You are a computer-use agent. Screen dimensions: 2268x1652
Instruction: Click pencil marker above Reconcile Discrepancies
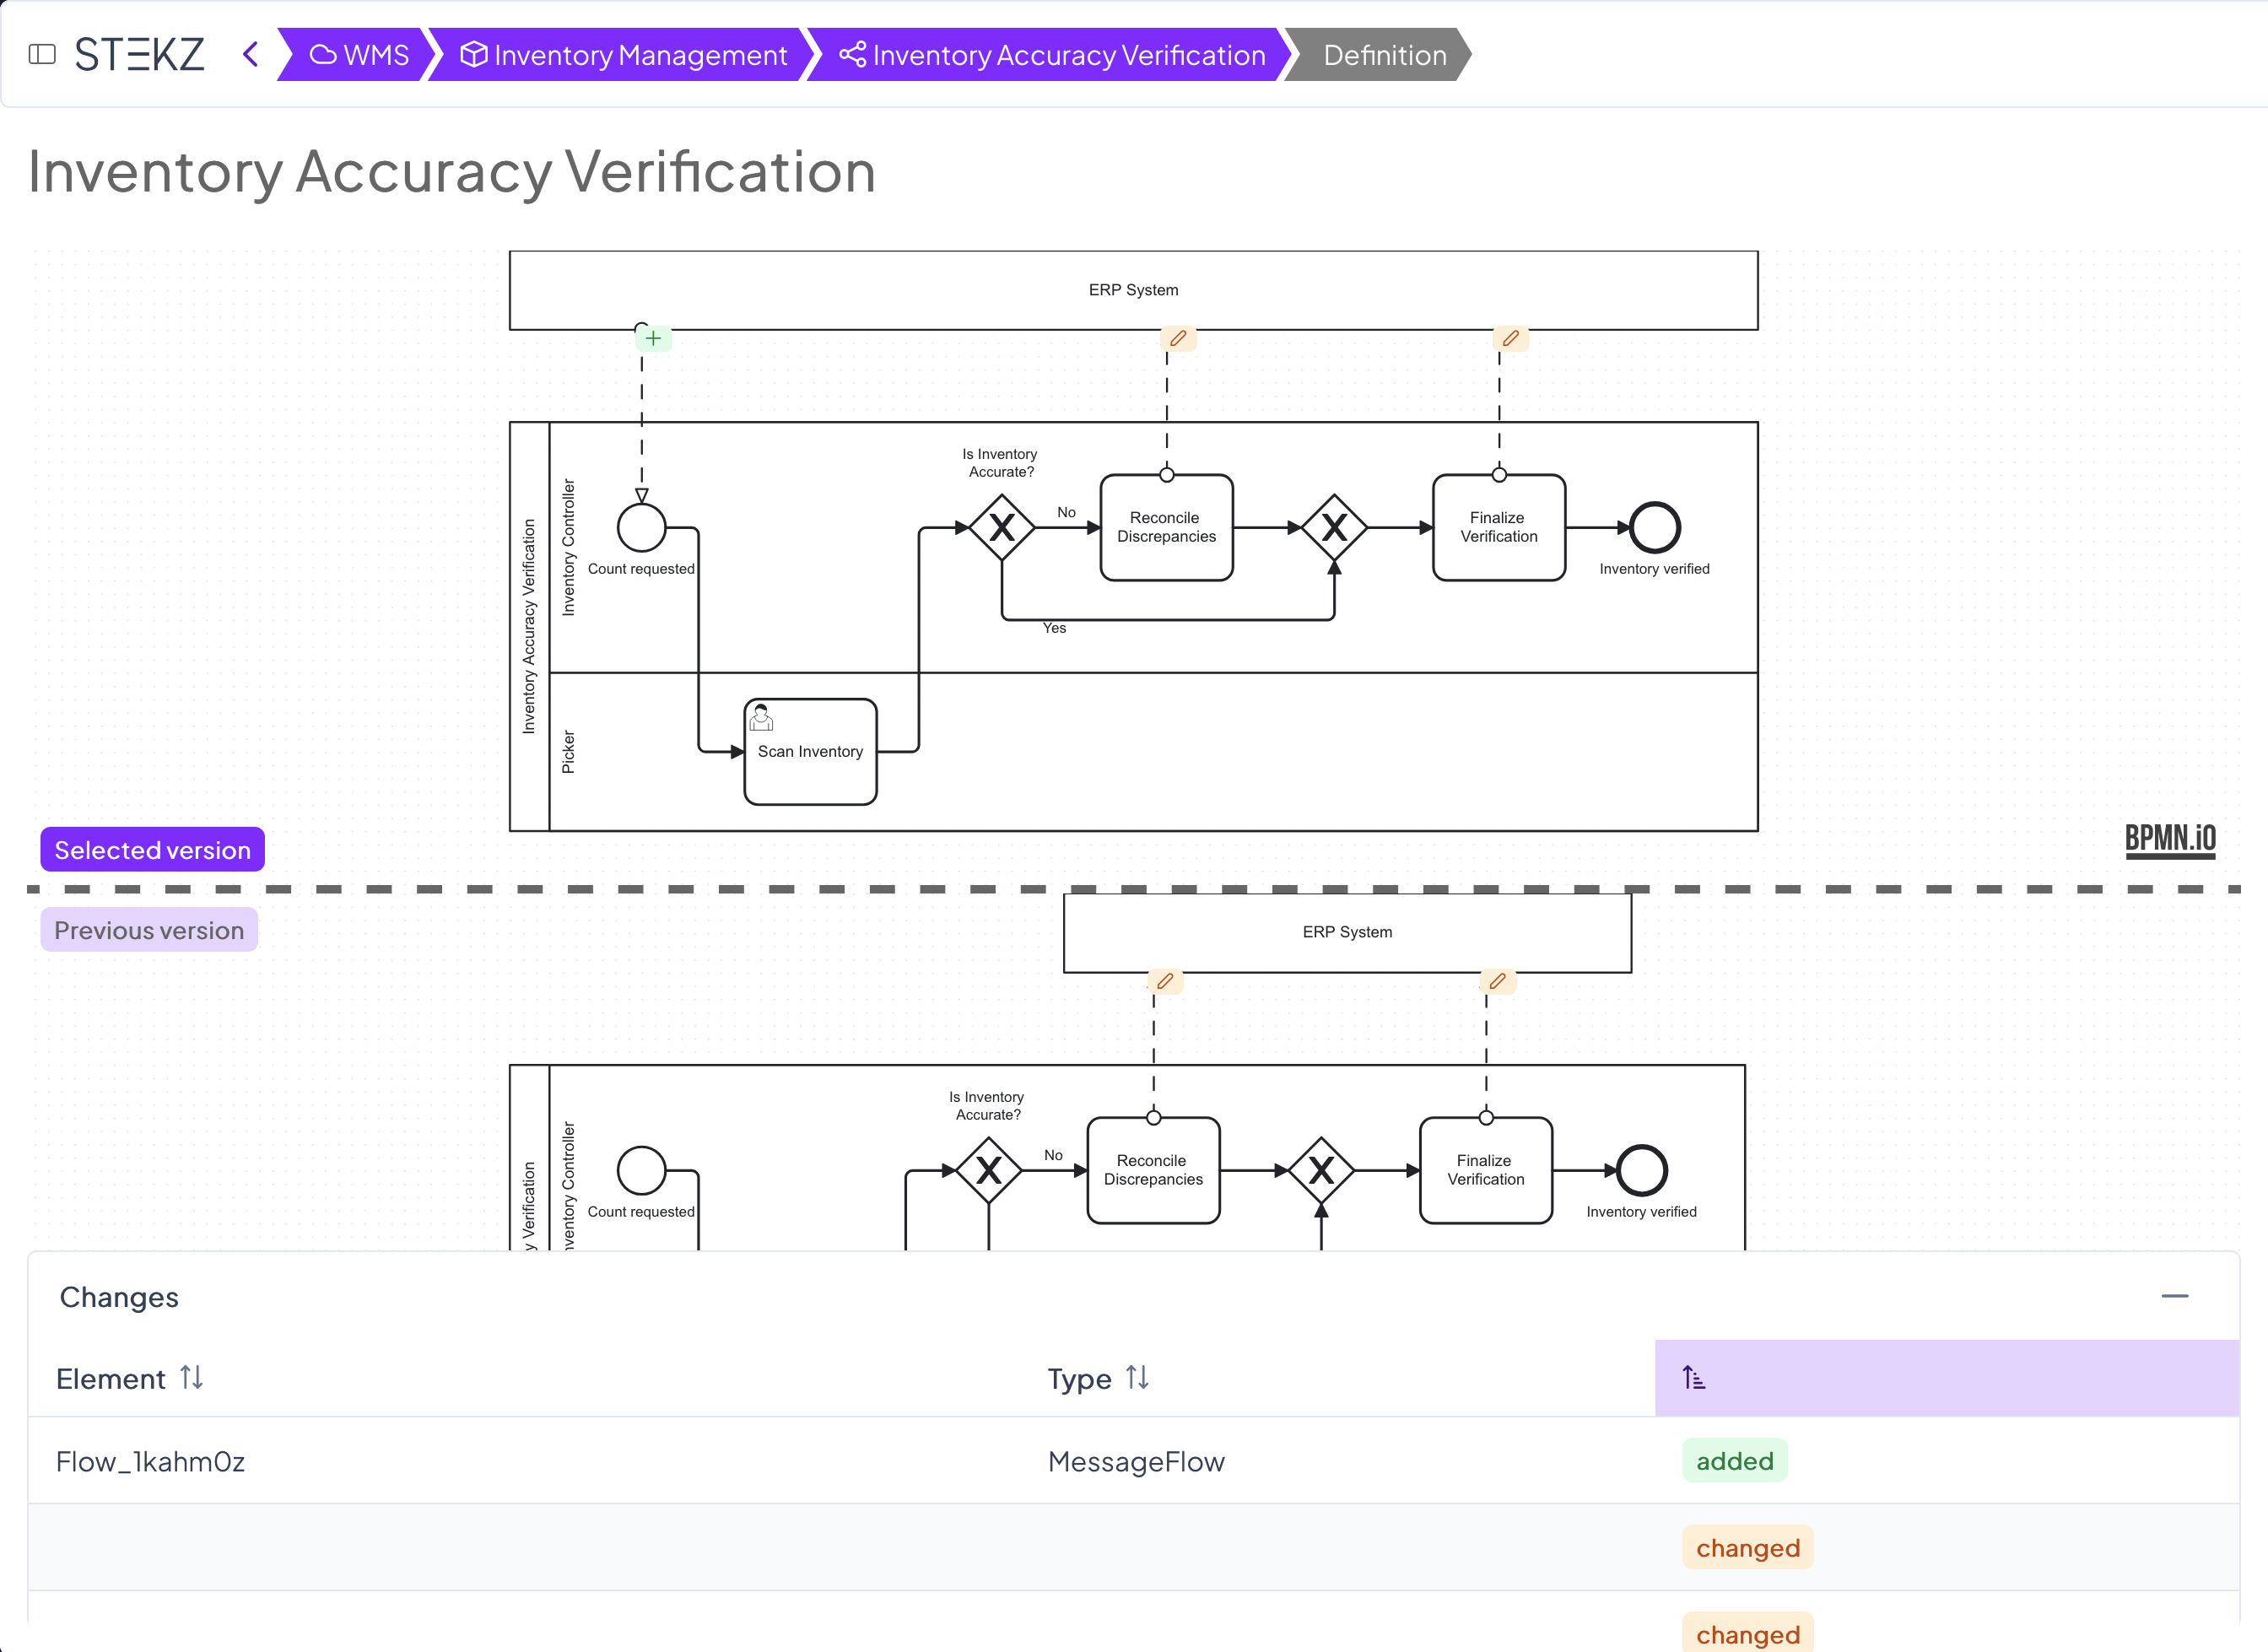1178,339
